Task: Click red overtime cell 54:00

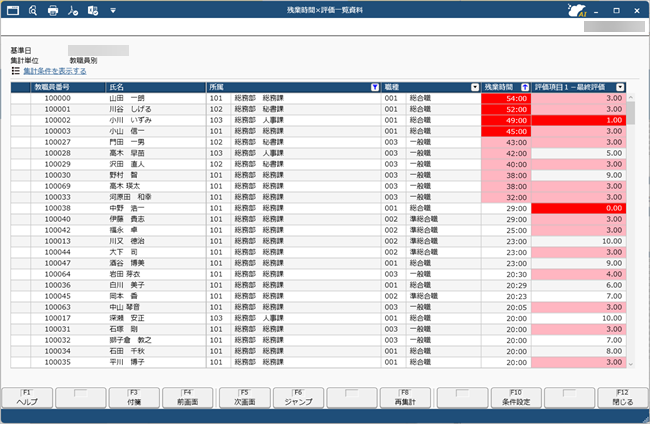Action: point(506,99)
